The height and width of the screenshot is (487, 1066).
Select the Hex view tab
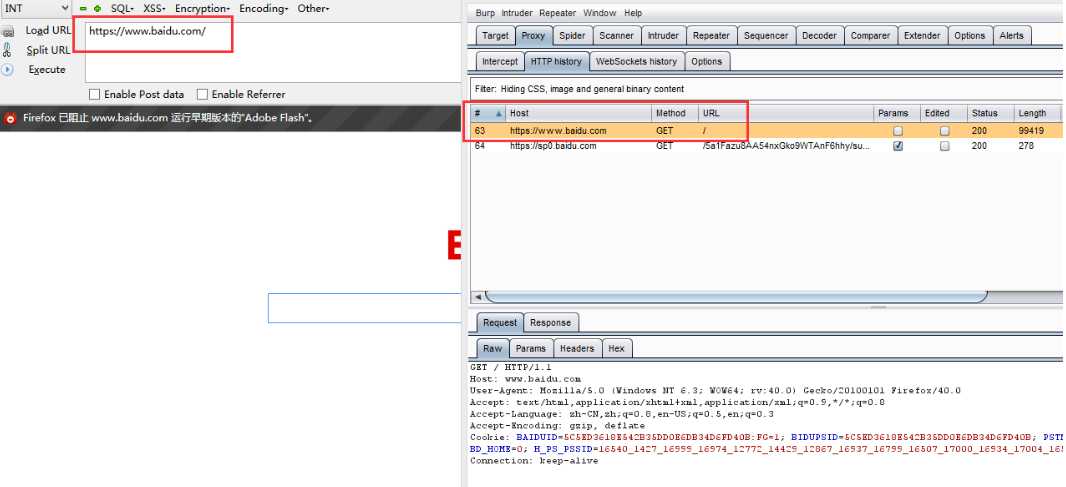(617, 348)
